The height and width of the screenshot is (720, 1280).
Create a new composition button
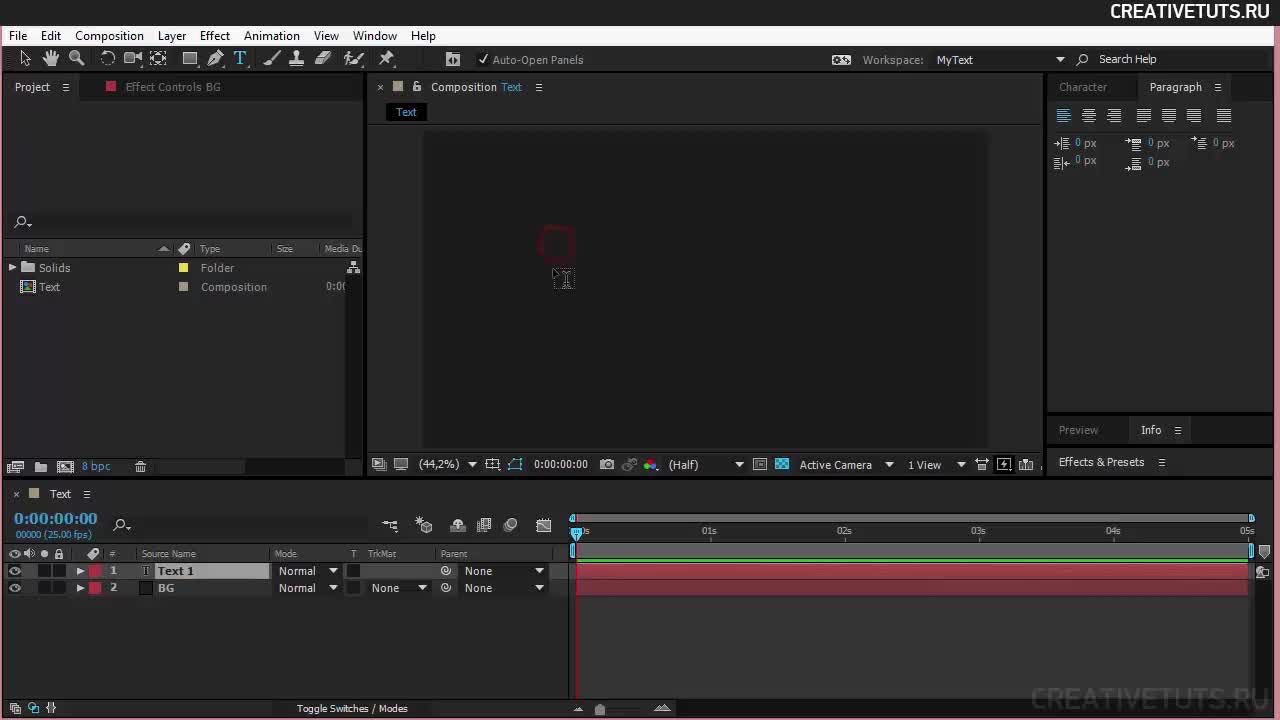(x=65, y=467)
